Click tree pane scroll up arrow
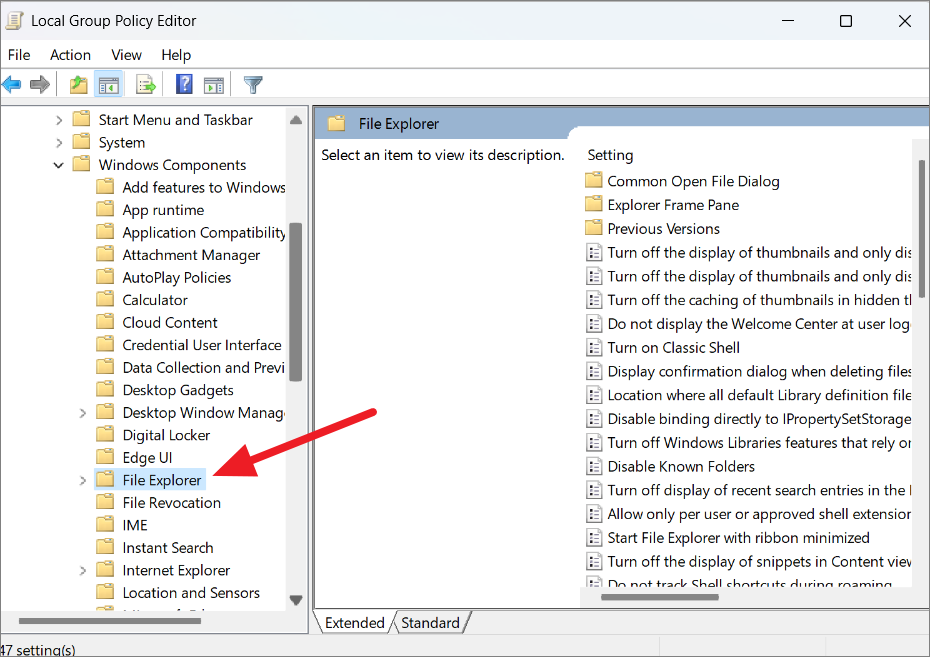Image resolution: width=930 pixels, height=657 pixels. tap(296, 120)
